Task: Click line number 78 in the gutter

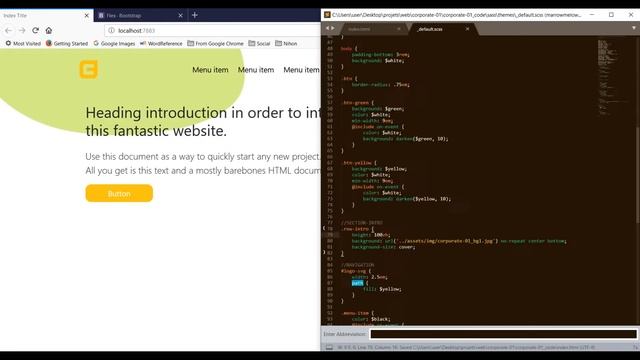Action: (x=330, y=229)
